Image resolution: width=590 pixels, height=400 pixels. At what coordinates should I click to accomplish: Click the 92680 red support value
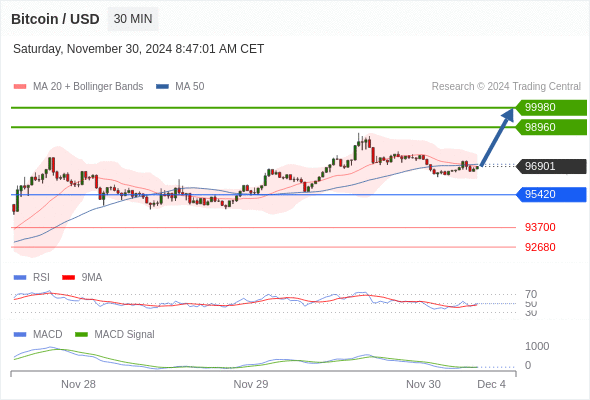click(540, 247)
